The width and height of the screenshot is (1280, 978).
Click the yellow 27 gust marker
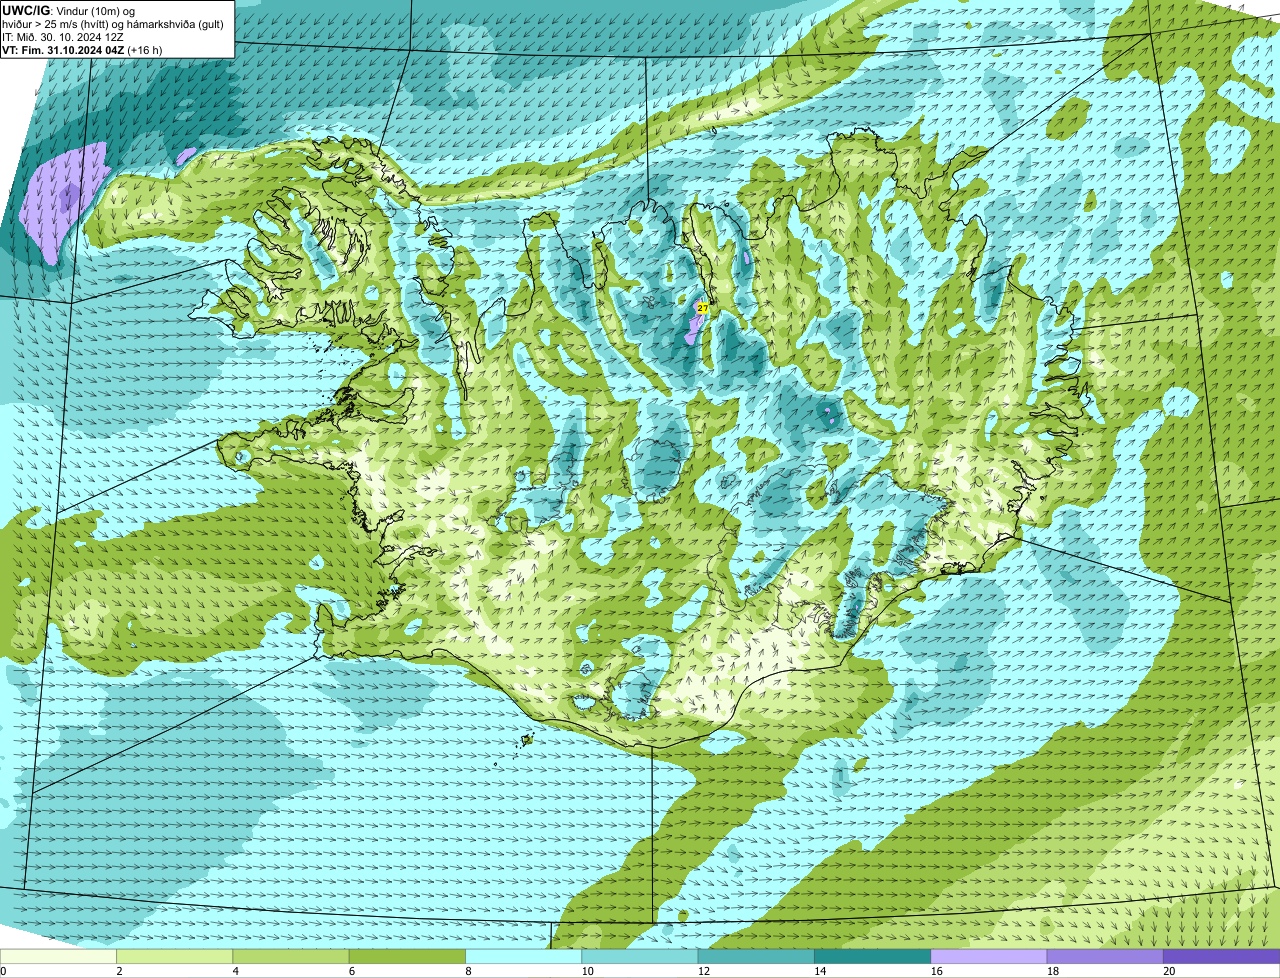[702, 309]
